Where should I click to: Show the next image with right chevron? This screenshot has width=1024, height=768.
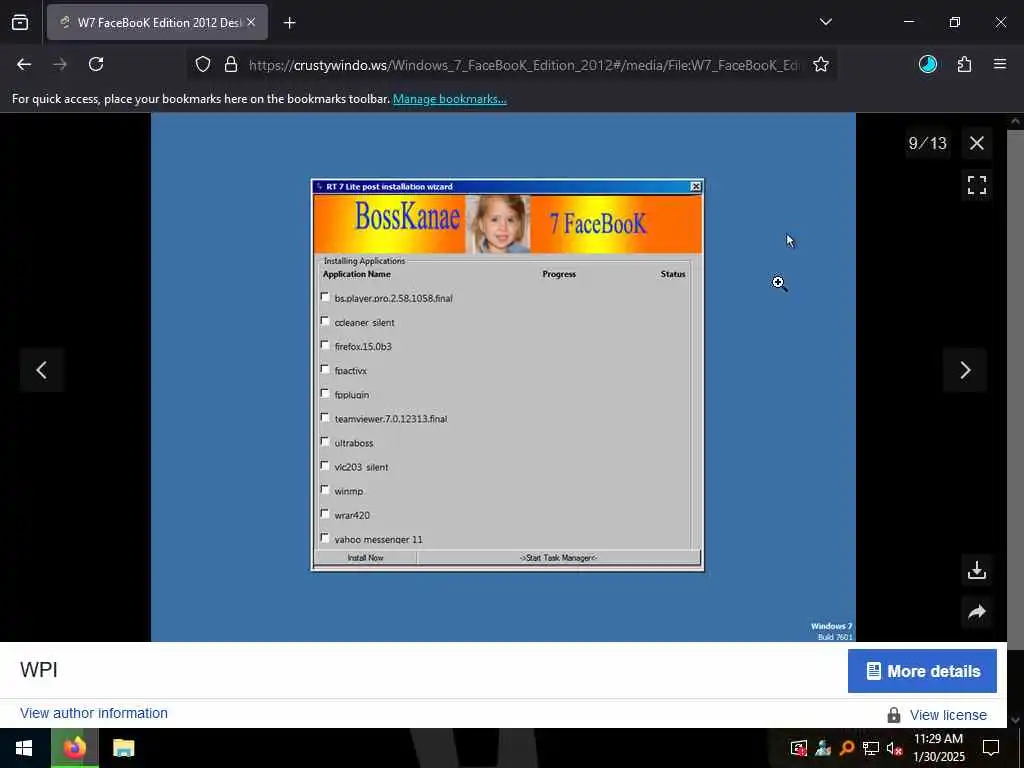pos(965,370)
